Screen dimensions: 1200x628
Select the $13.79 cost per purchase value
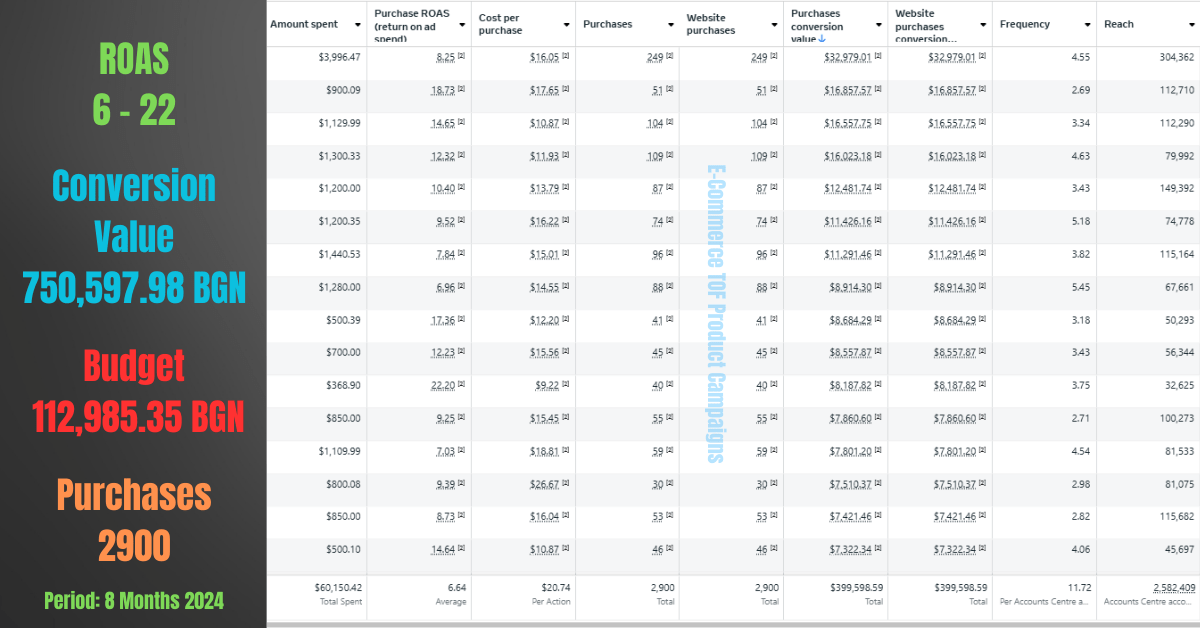[545, 189]
